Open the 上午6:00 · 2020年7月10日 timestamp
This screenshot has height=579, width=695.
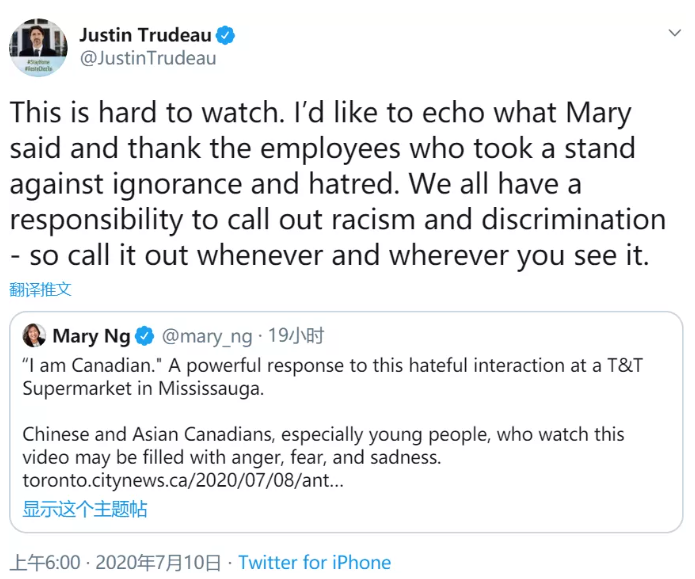point(115,563)
